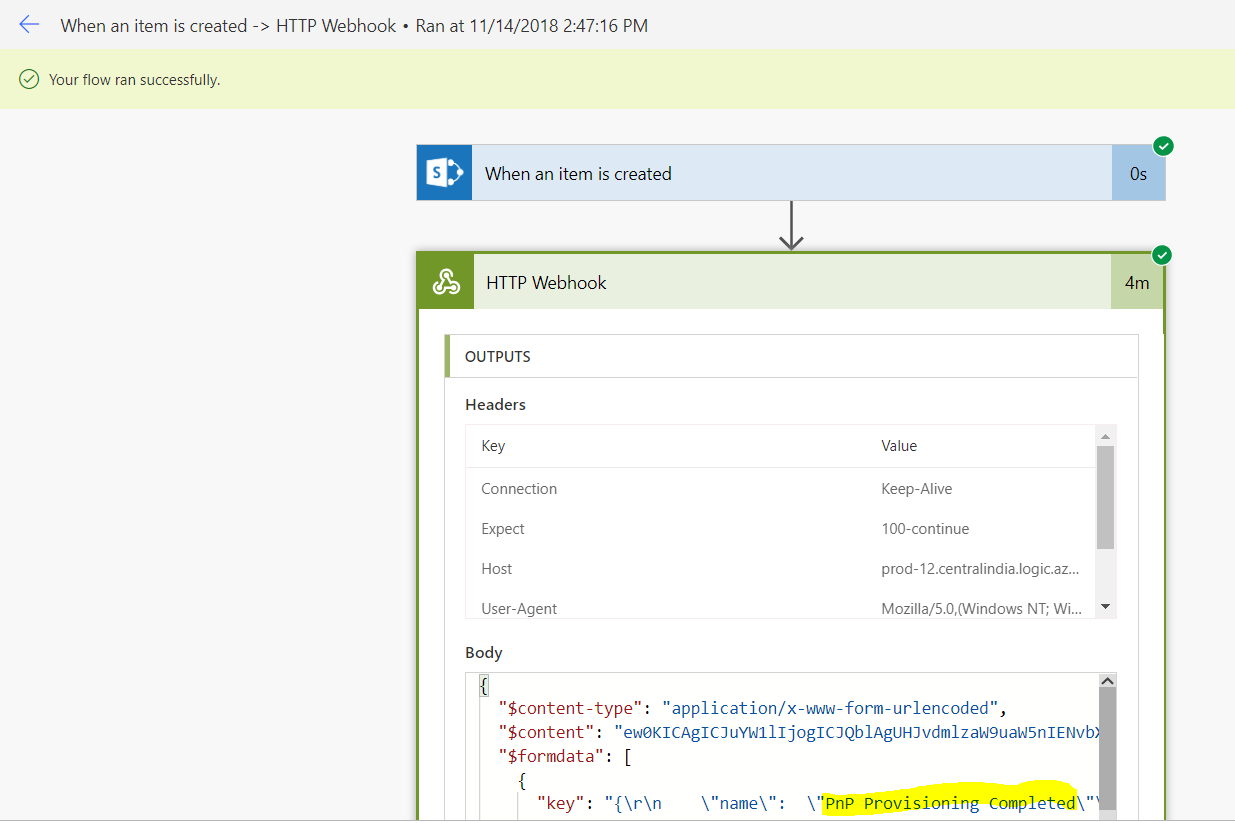Click the headers table scrollbar thumb
This screenshot has width=1235, height=823.
[1105, 497]
